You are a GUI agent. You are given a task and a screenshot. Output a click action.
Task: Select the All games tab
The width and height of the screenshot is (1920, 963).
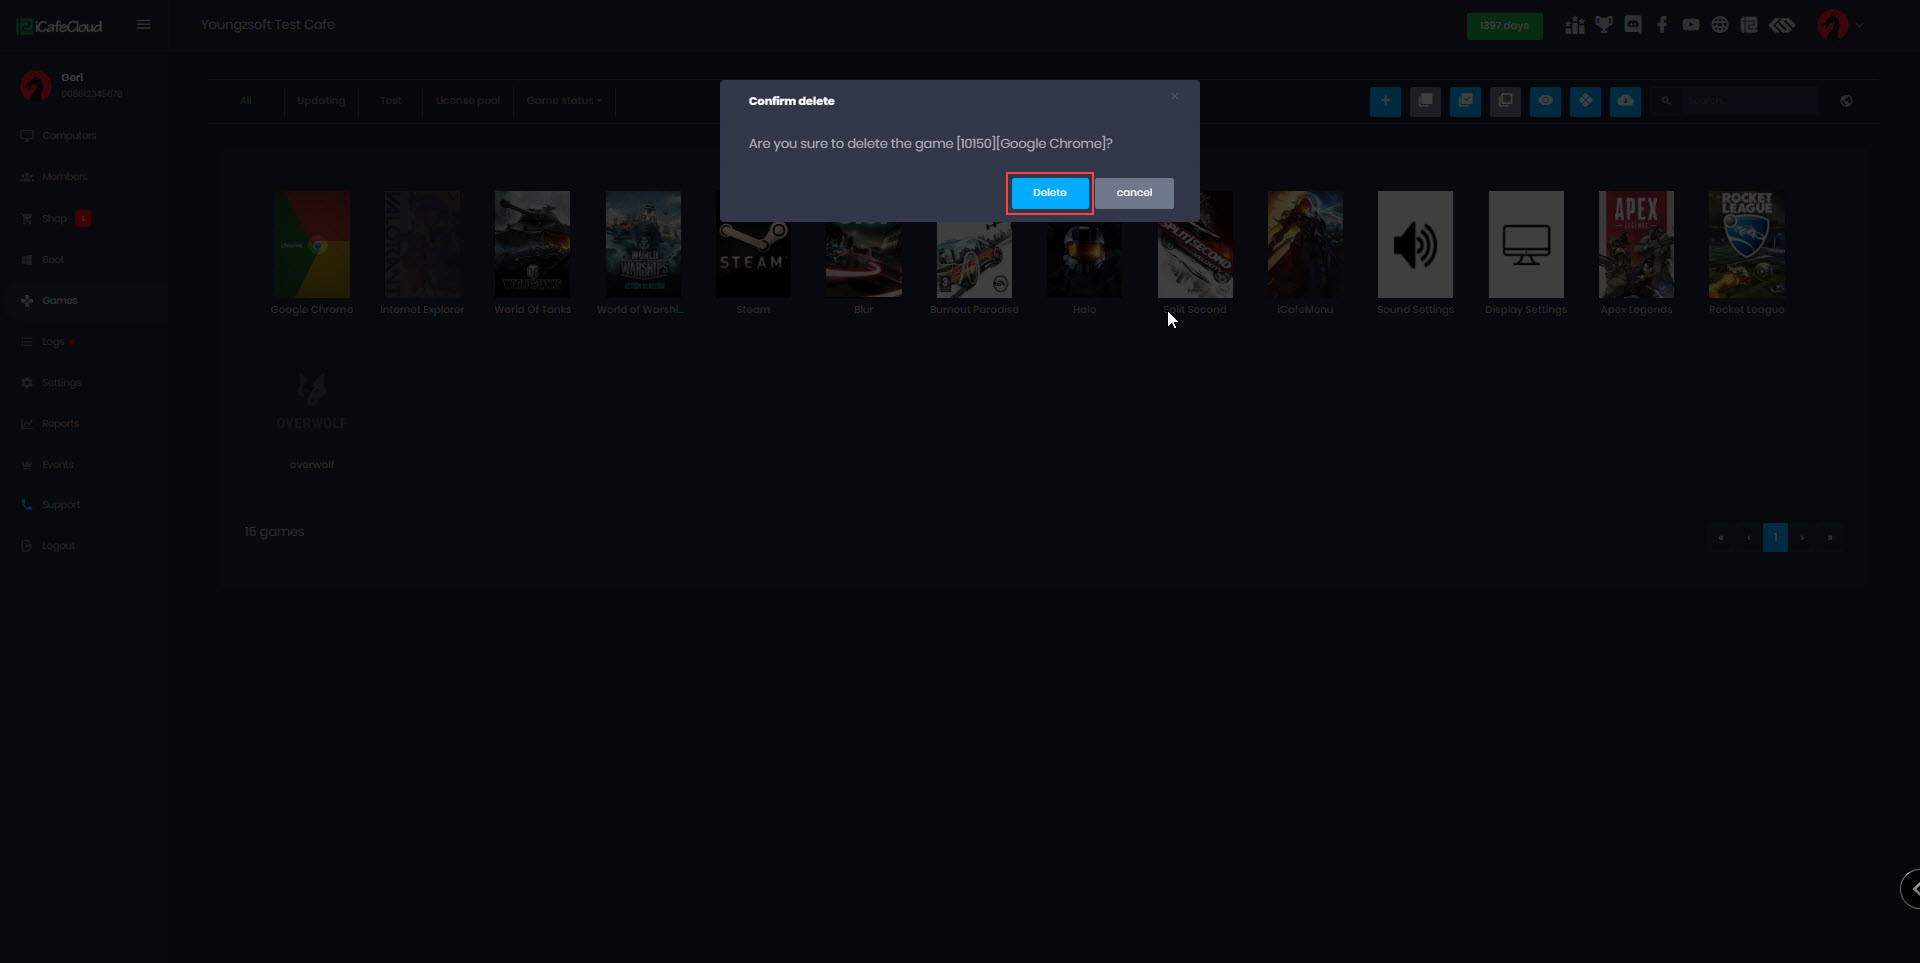pos(246,101)
